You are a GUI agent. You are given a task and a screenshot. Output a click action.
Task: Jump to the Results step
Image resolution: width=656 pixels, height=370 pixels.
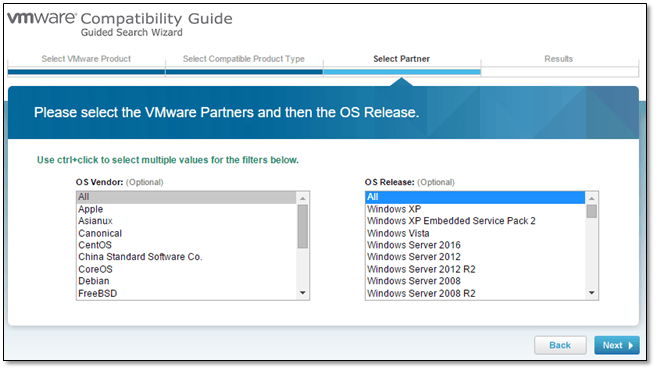(559, 59)
